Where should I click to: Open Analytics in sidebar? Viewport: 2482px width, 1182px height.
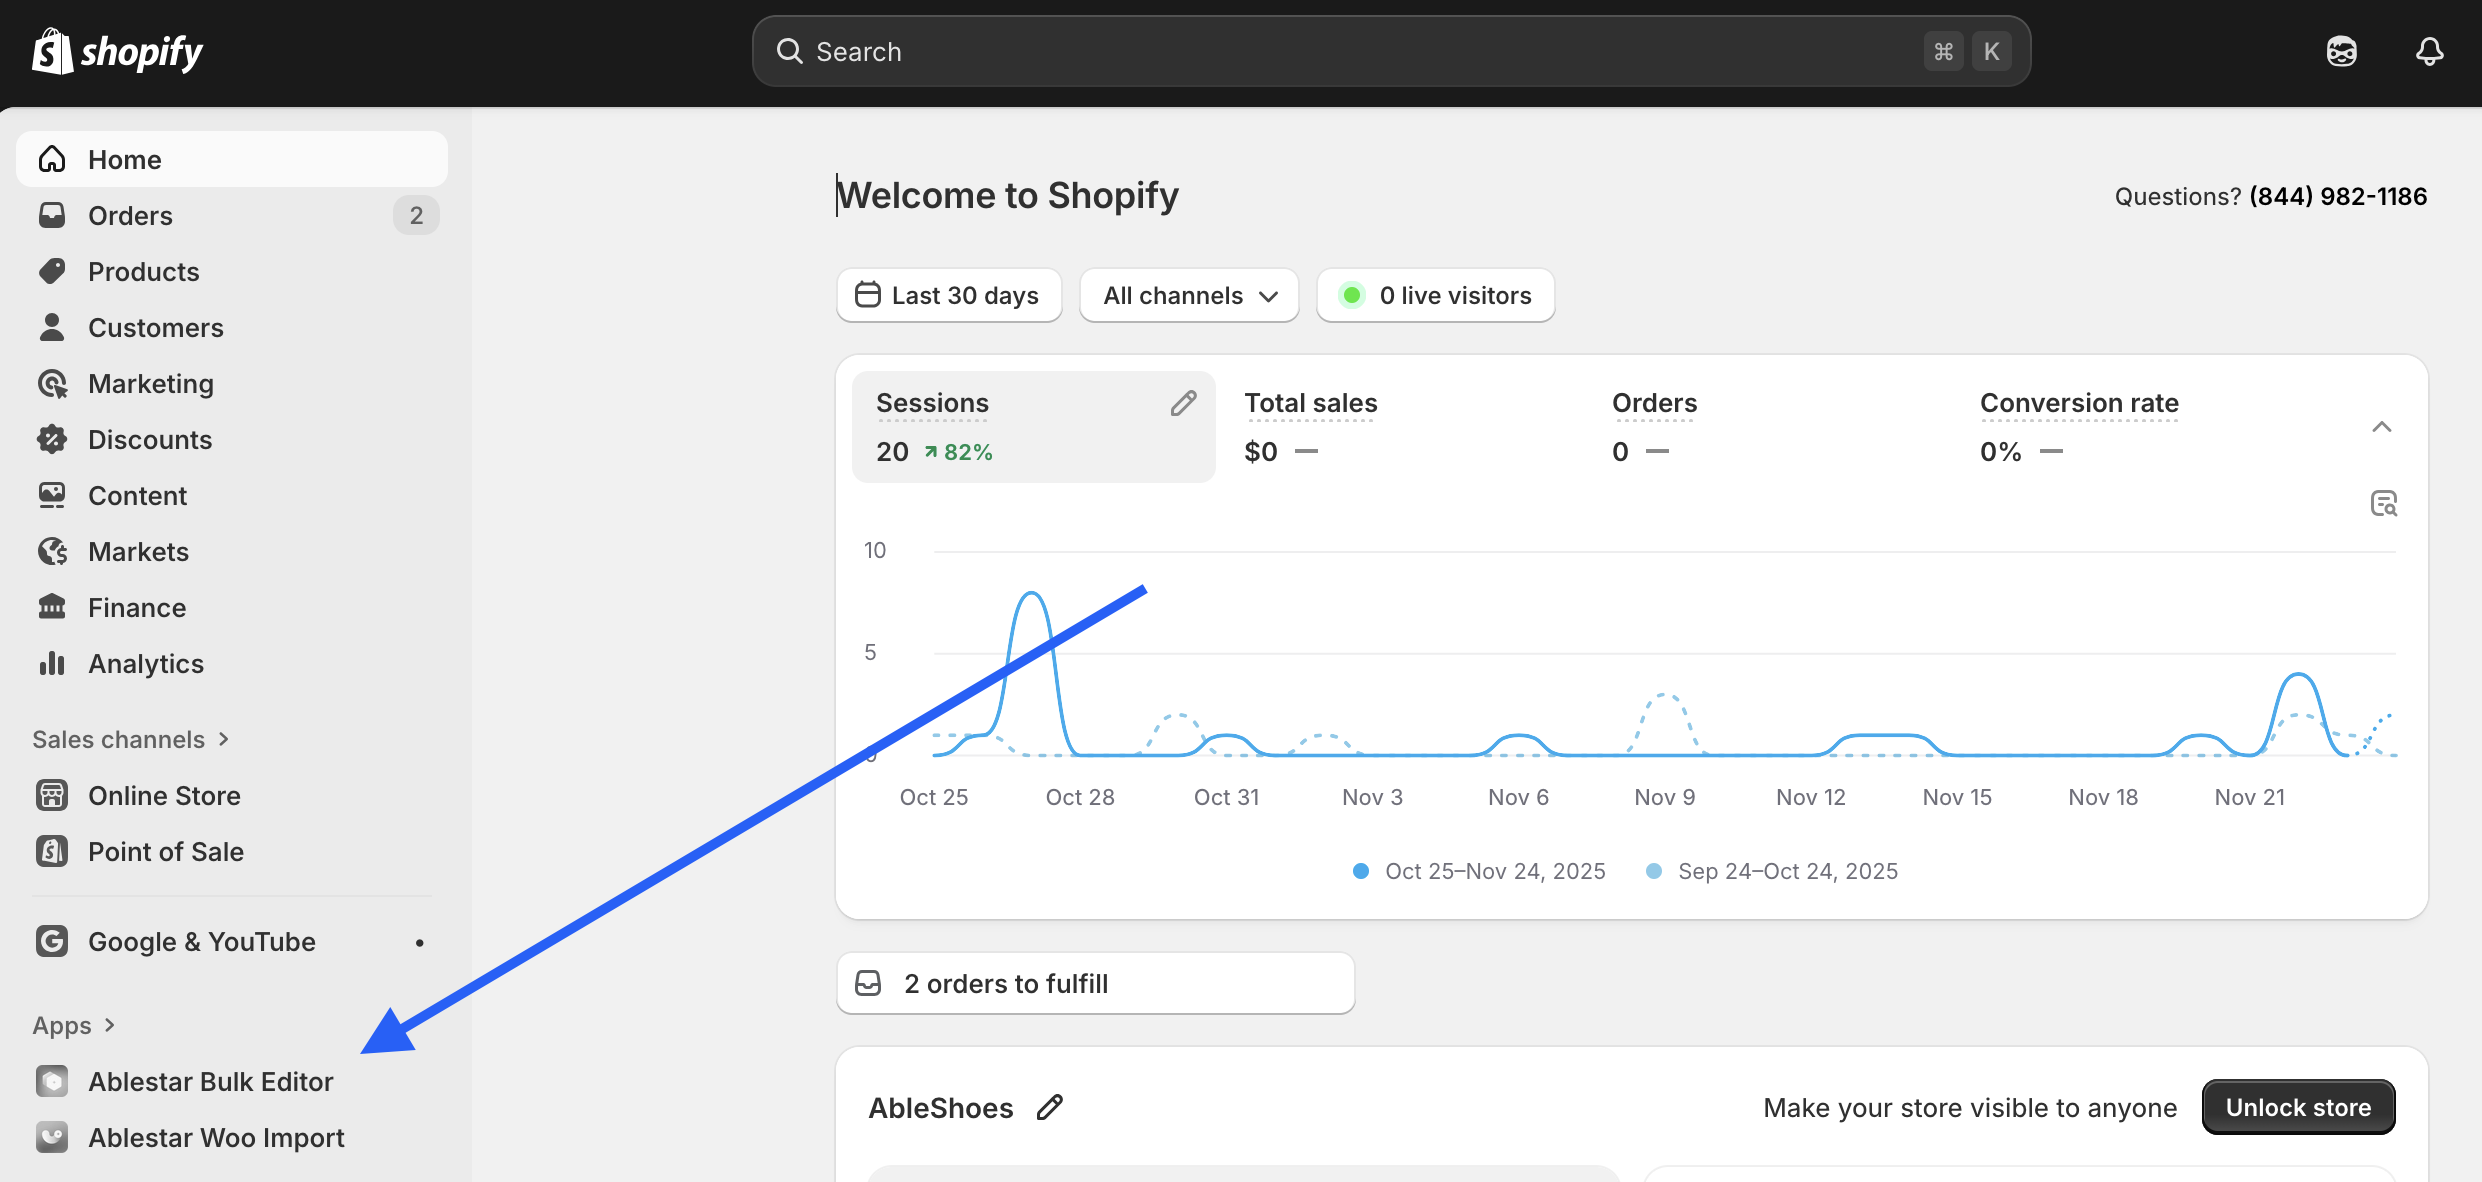[145, 663]
